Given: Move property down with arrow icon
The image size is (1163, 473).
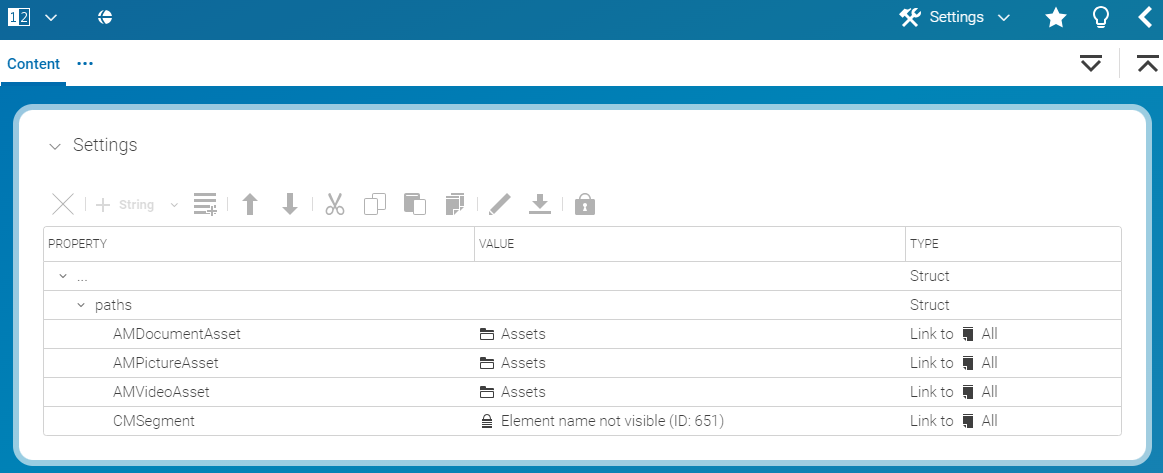Looking at the screenshot, I should pos(290,205).
